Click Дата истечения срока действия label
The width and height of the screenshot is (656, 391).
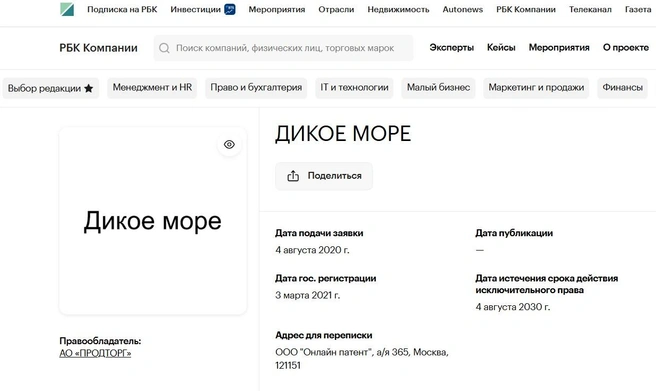tap(546, 284)
